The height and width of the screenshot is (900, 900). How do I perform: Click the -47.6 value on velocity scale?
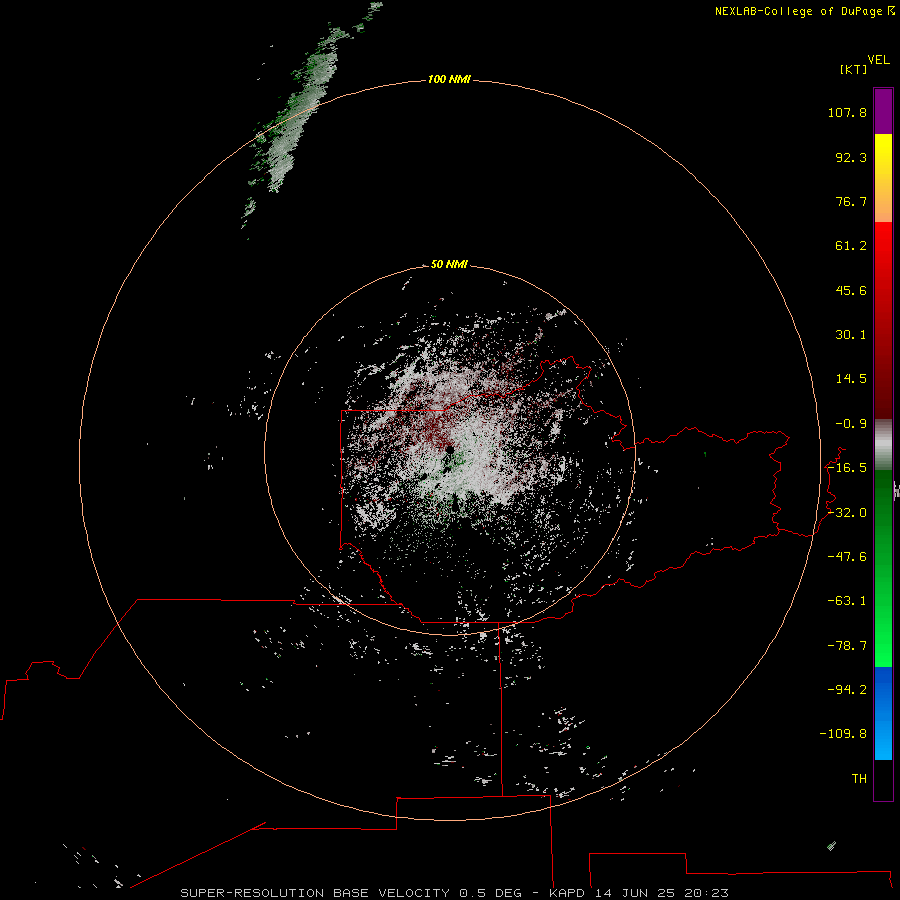coord(847,557)
